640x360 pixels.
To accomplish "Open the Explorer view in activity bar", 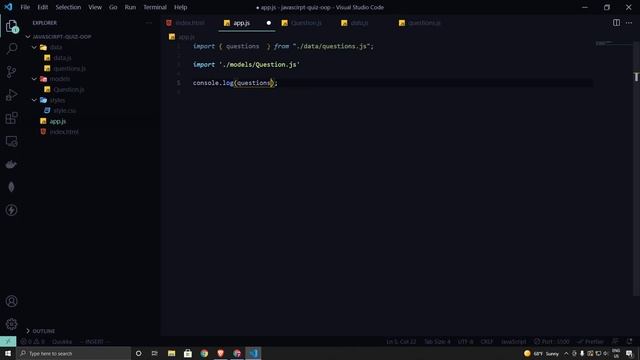I will [x=11, y=26].
